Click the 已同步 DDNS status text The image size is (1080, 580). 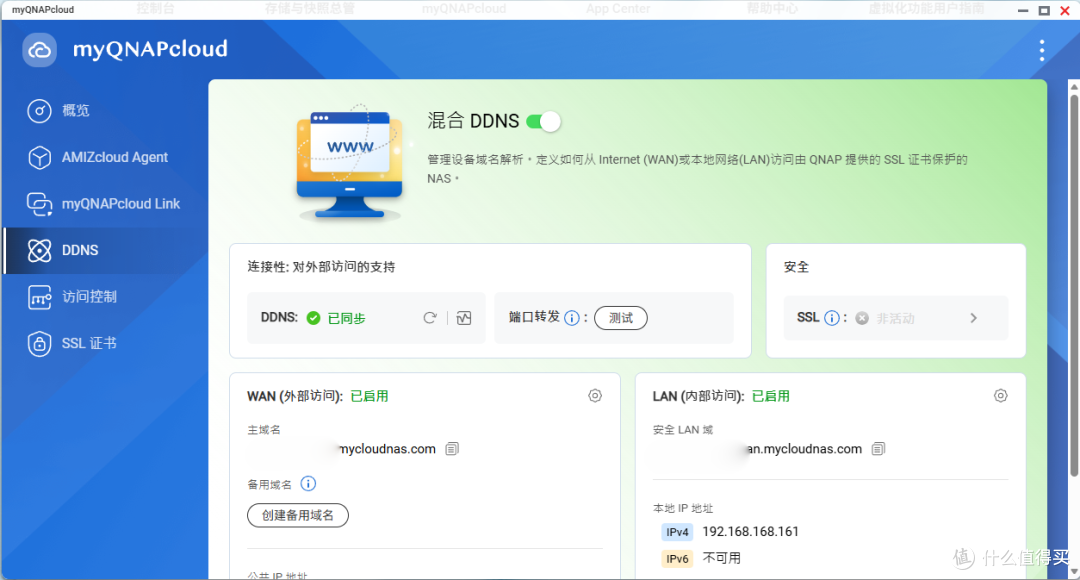(x=346, y=318)
